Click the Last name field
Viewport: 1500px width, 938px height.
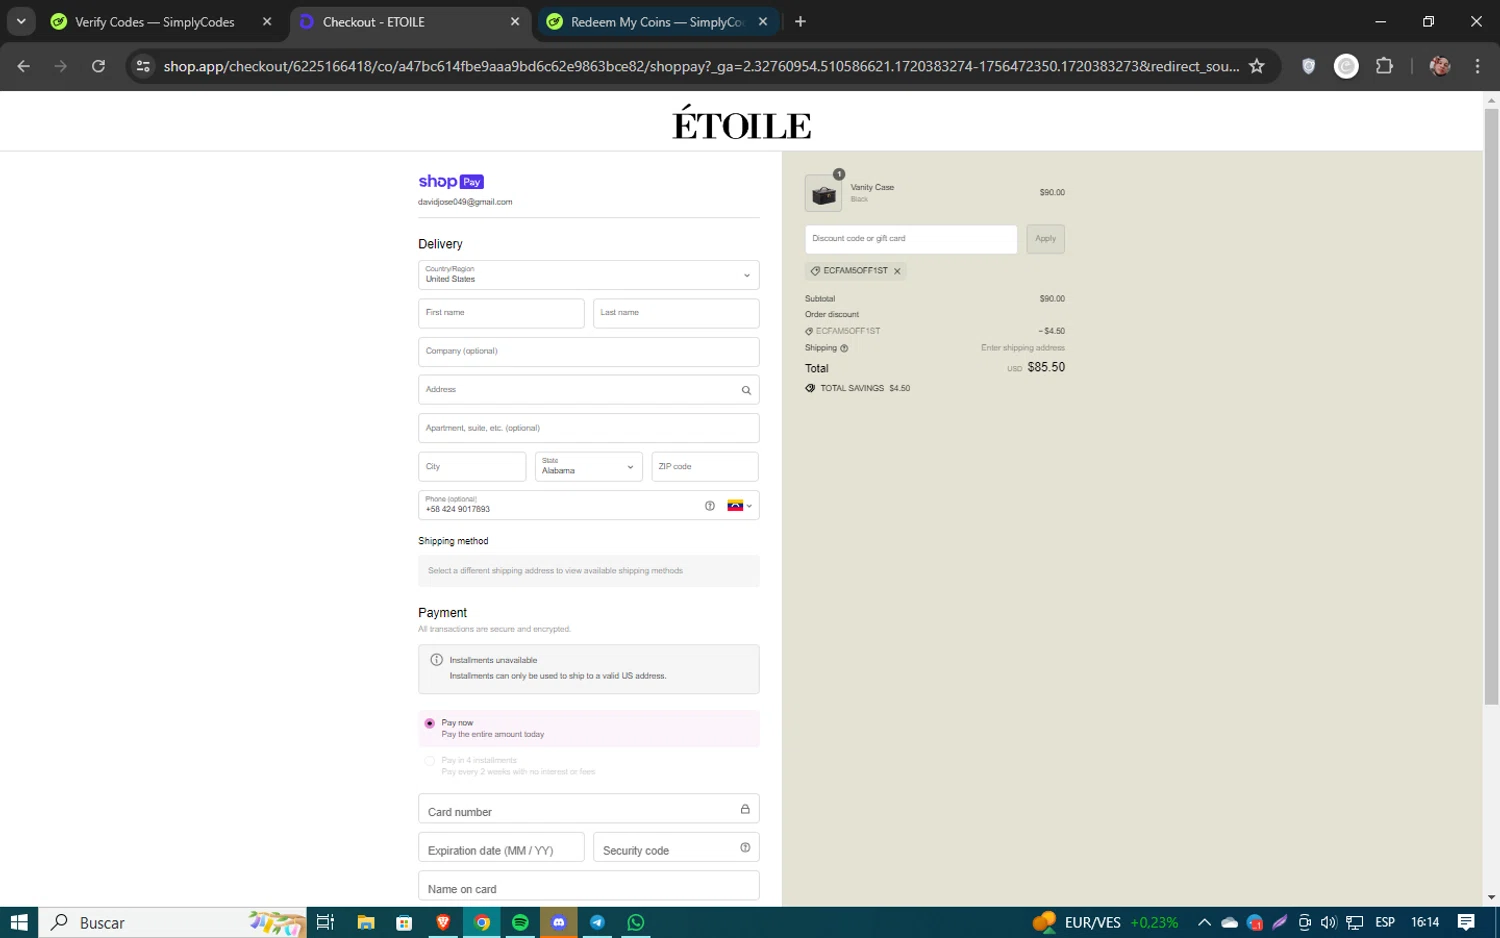(x=676, y=313)
